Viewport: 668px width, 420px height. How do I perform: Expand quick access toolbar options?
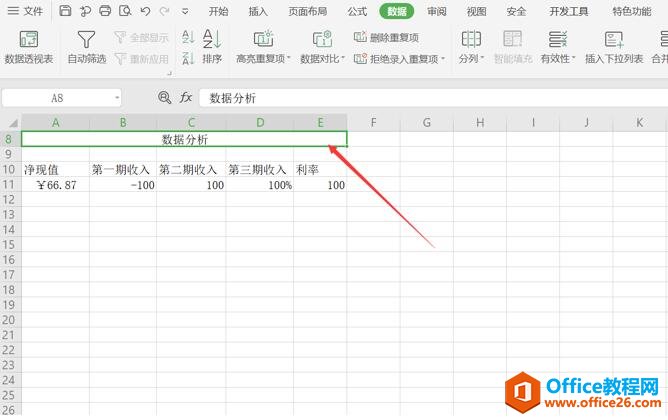click(x=185, y=12)
